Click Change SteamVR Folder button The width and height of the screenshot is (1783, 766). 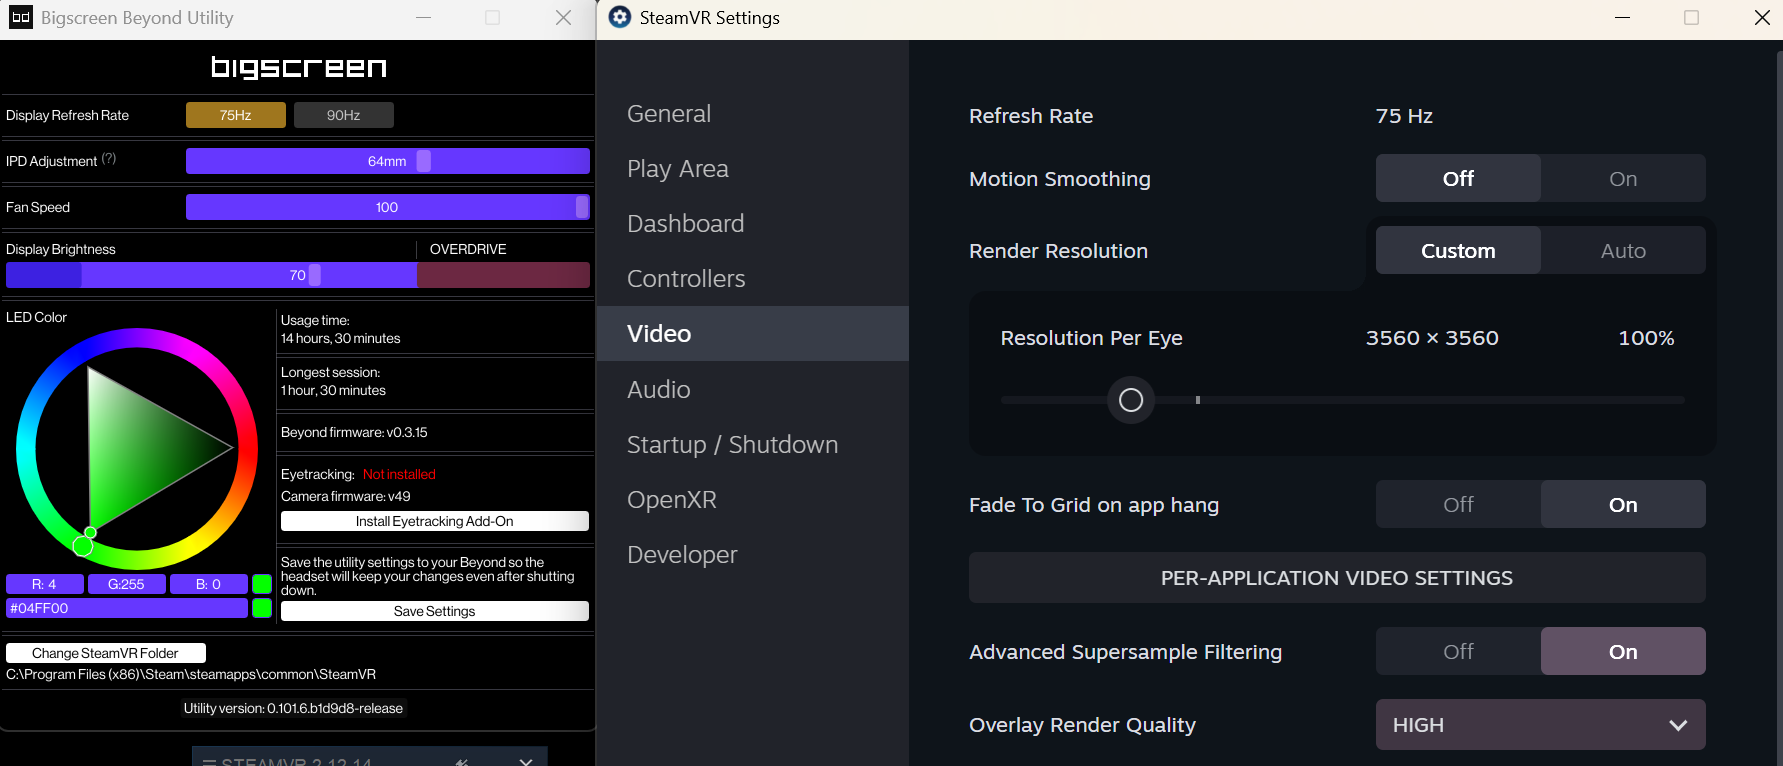[106, 653]
